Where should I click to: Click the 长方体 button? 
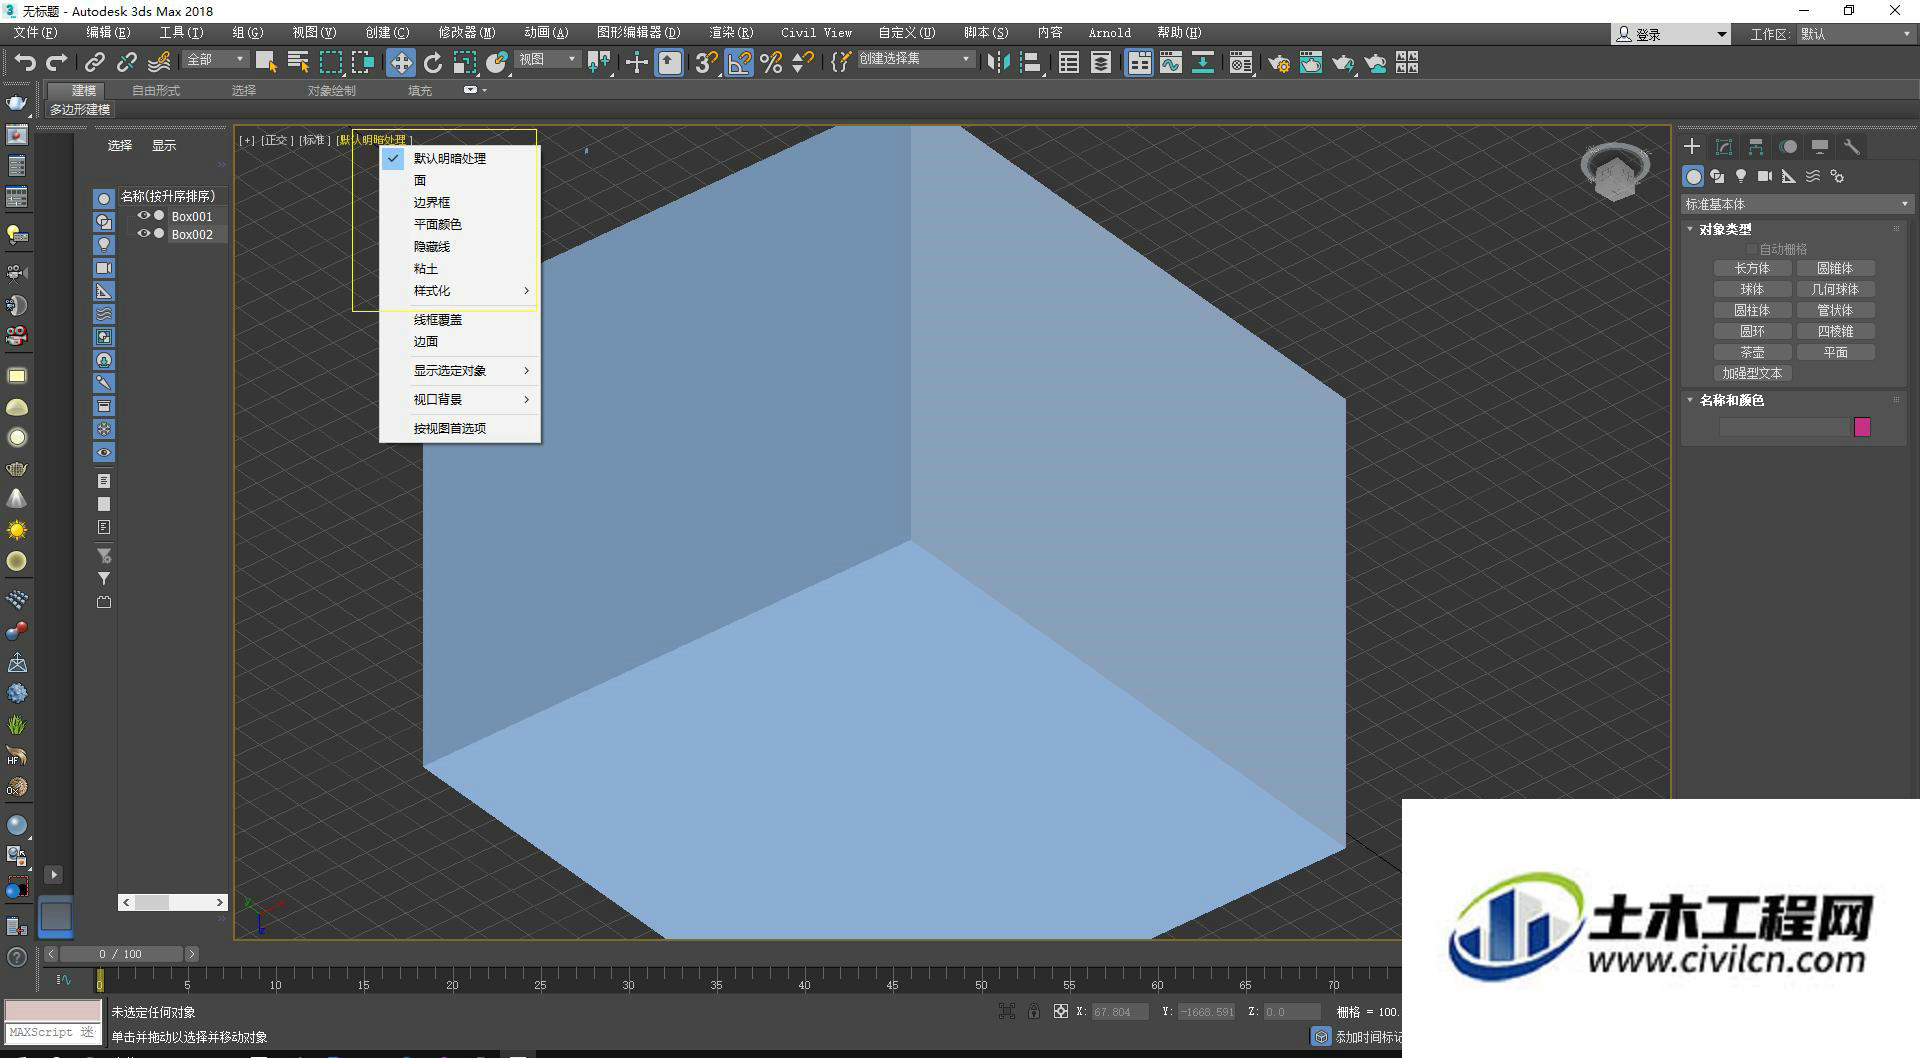1752,268
